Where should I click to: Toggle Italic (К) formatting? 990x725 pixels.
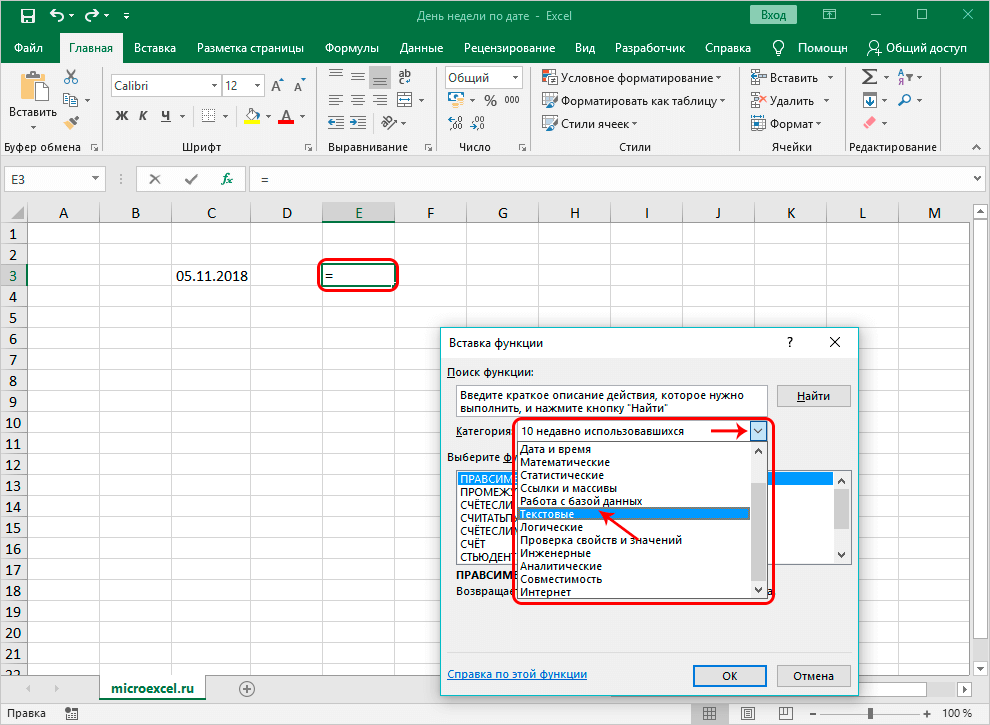(x=143, y=116)
